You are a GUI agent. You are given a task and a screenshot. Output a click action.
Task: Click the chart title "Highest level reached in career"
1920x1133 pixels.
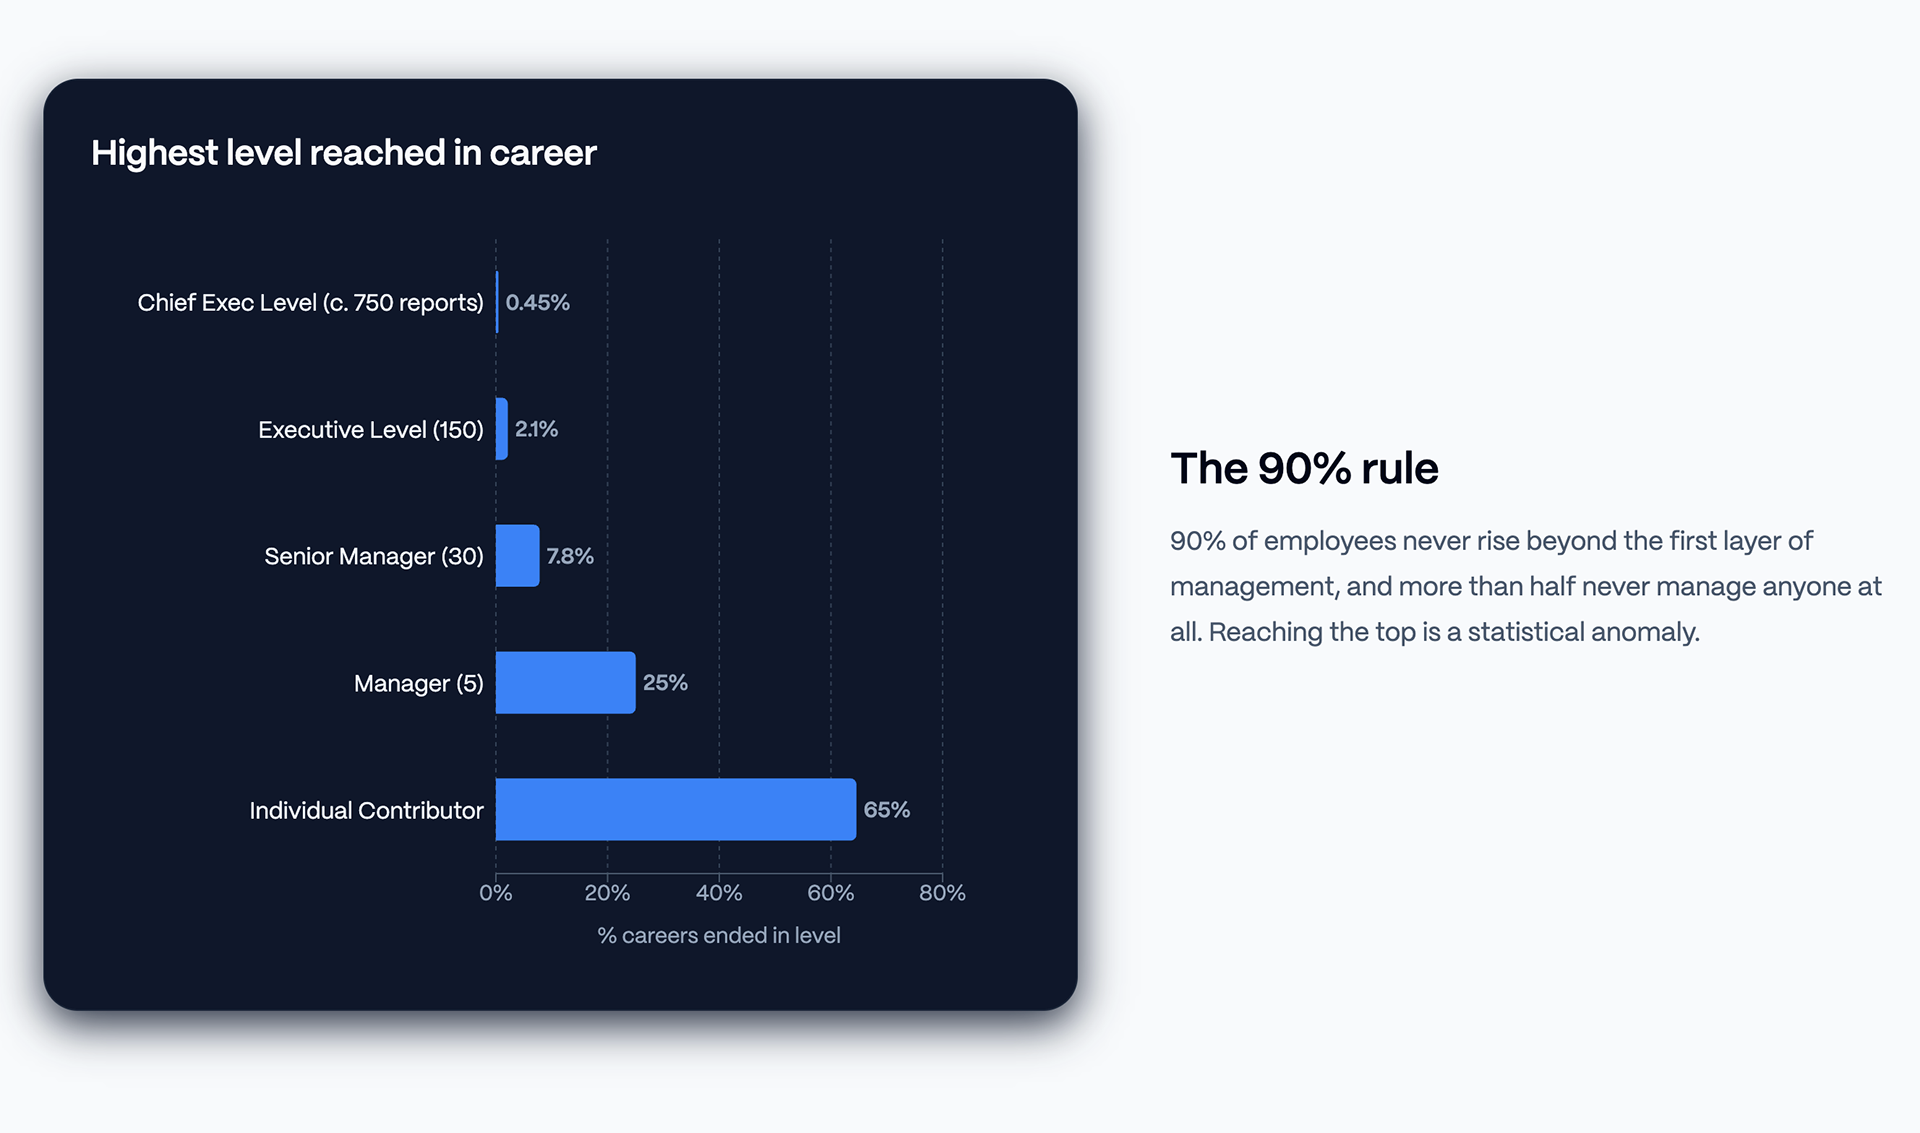344,153
